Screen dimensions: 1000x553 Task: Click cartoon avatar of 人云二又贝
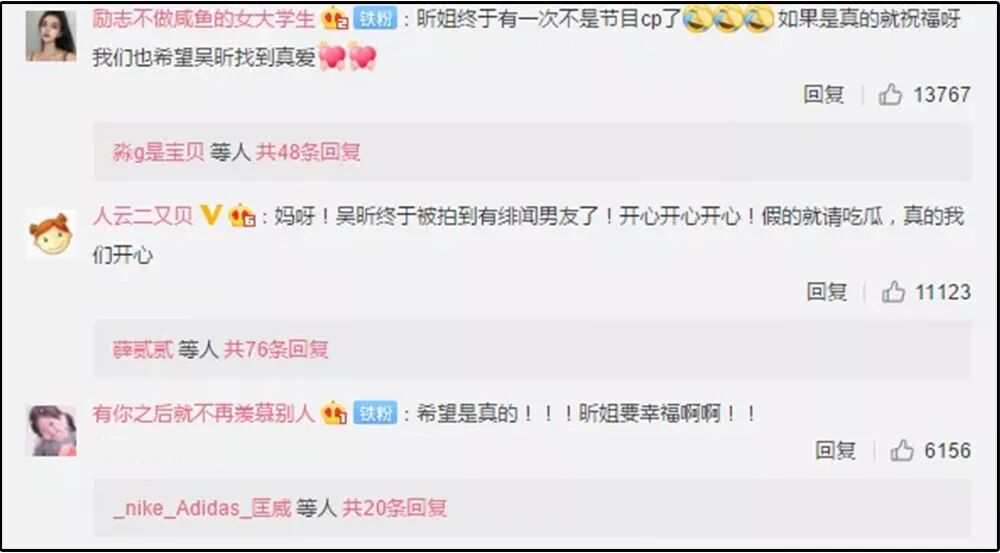click(x=51, y=234)
